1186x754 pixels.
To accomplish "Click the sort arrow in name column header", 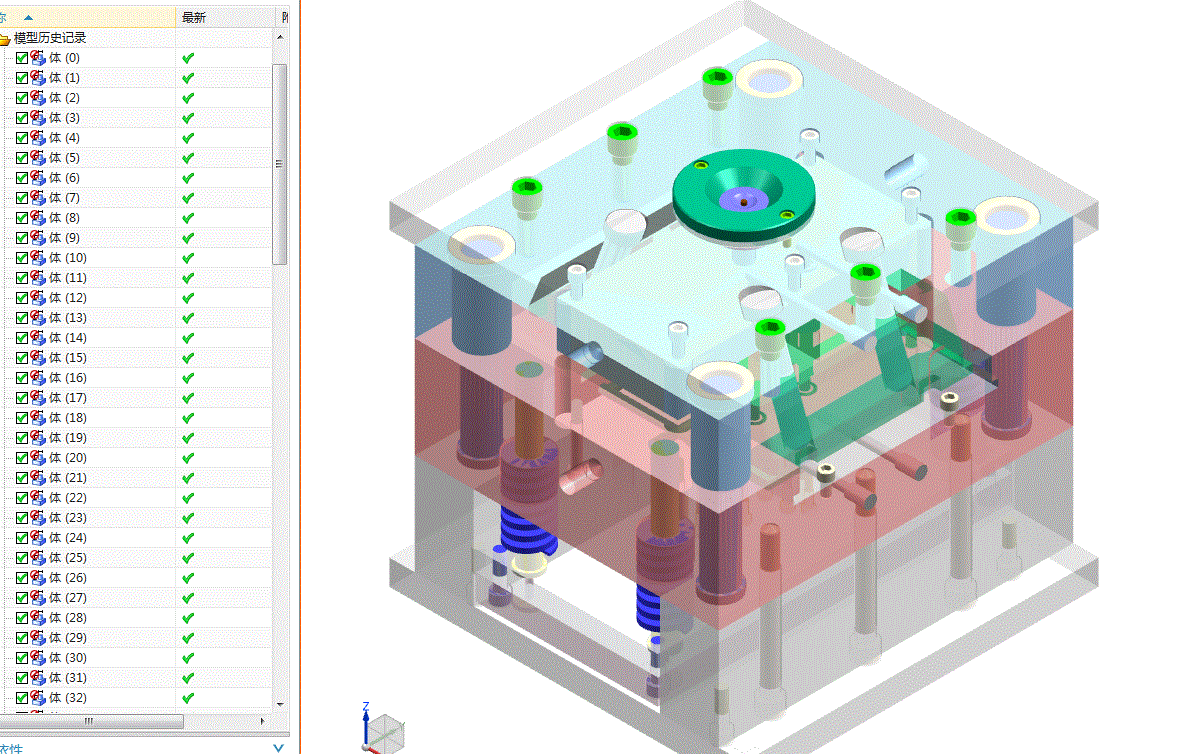I will (x=29, y=17).
